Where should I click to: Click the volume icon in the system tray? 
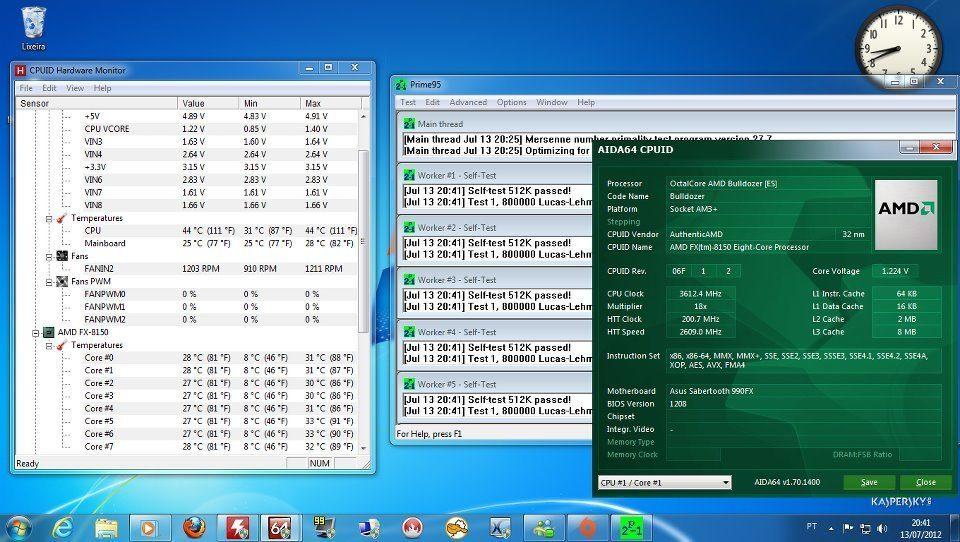[882, 526]
